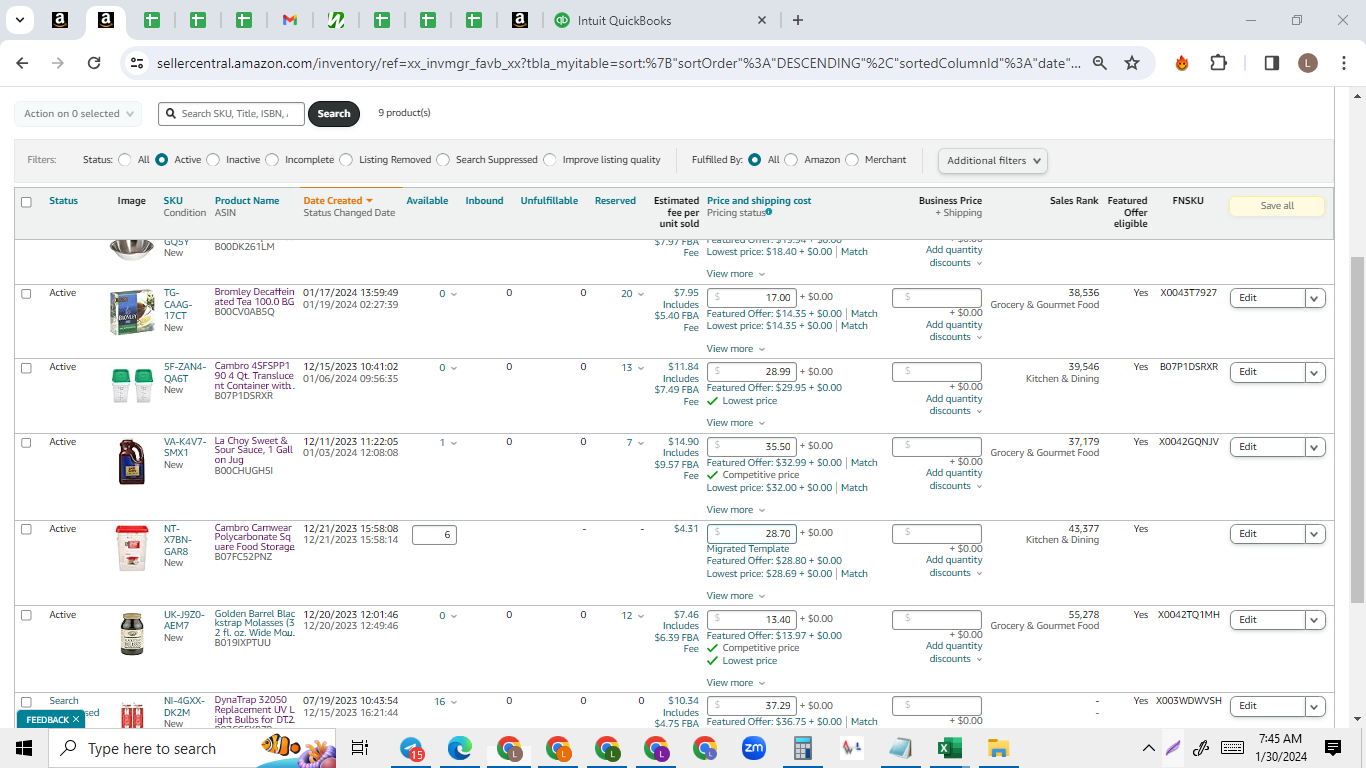Click the Search button
Image resolution: width=1366 pixels, height=768 pixels.
pos(334,114)
